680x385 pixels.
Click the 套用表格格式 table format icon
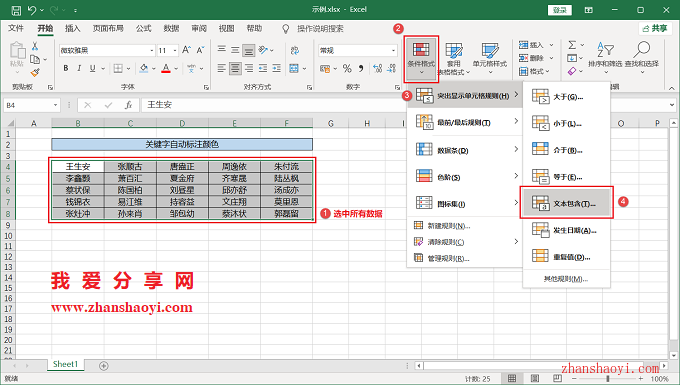click(454, 59)
